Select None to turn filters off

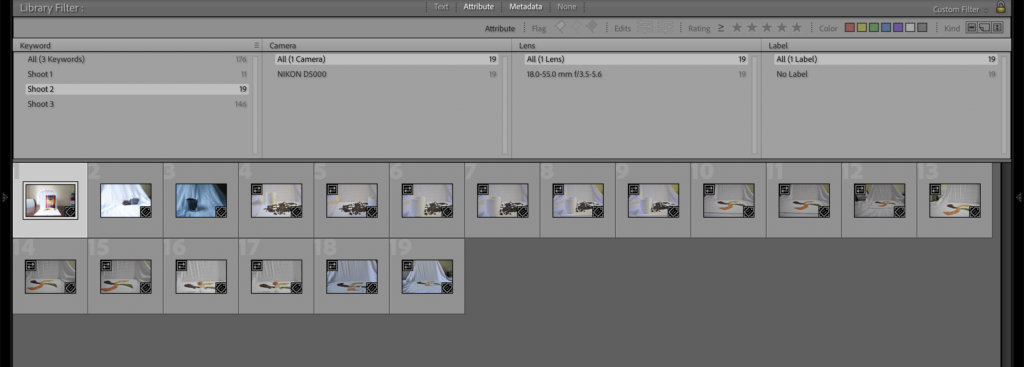click(567, 7)
